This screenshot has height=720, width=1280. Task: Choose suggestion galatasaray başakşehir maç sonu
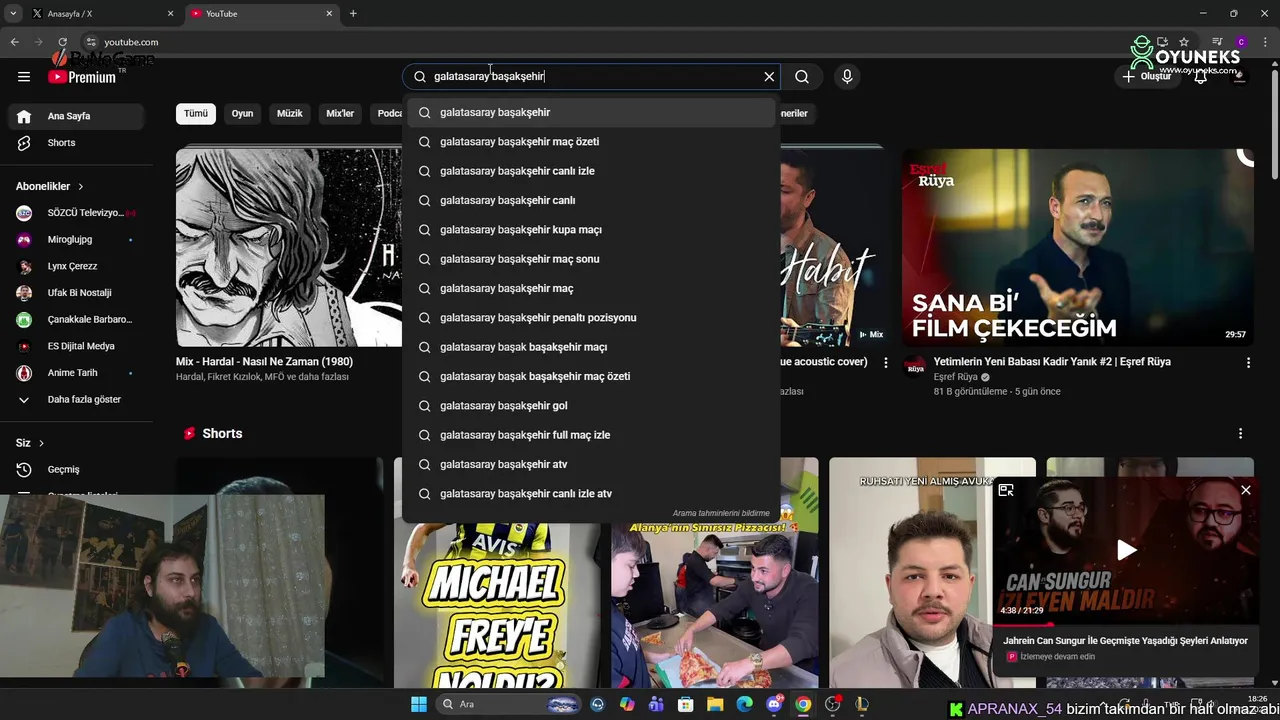point(591,259)
